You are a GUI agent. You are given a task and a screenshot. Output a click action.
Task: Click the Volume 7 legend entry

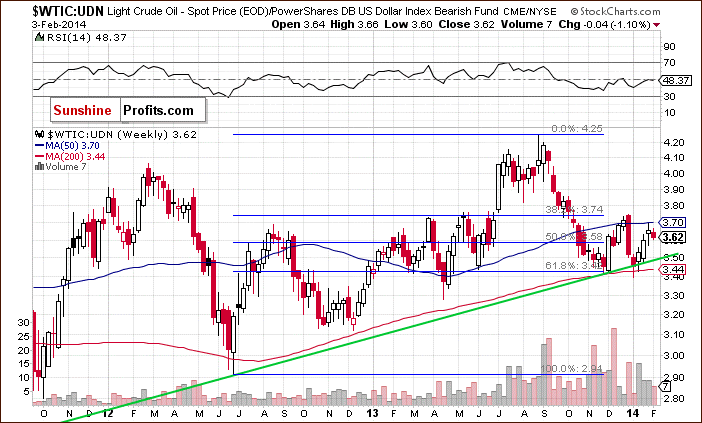click(66, 167)
